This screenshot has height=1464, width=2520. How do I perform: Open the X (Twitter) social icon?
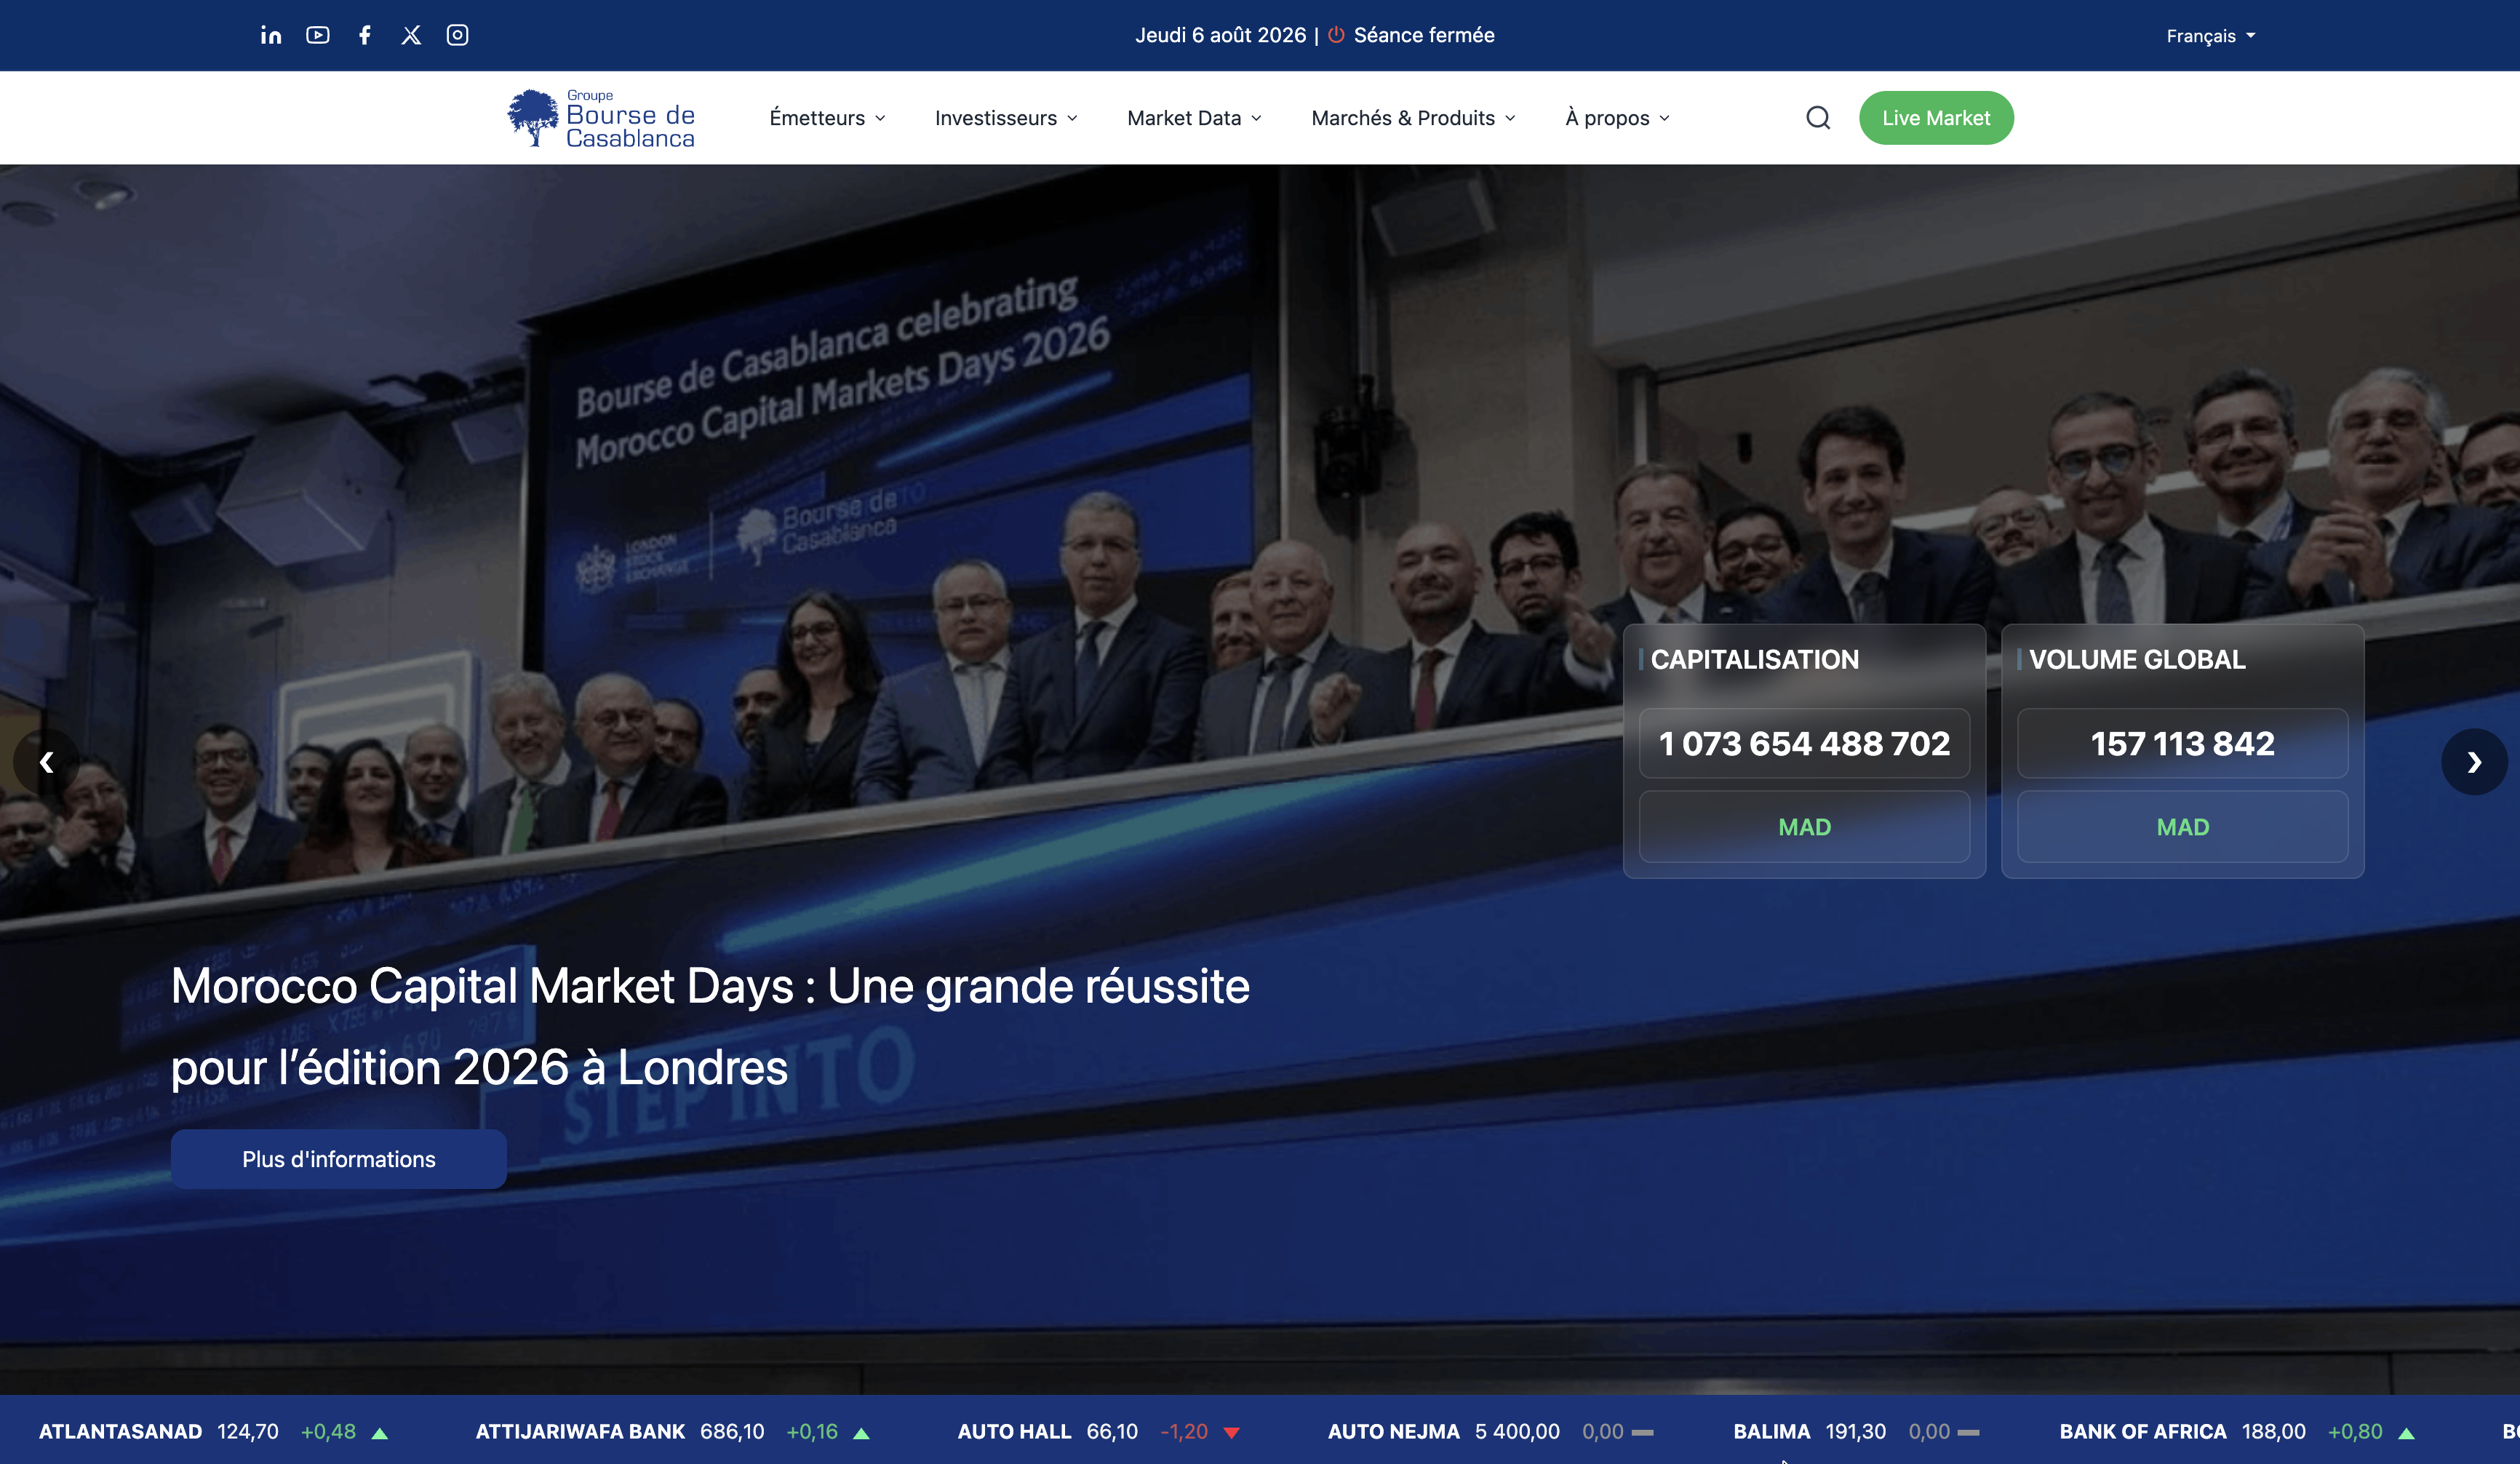[x=411, y=35]
